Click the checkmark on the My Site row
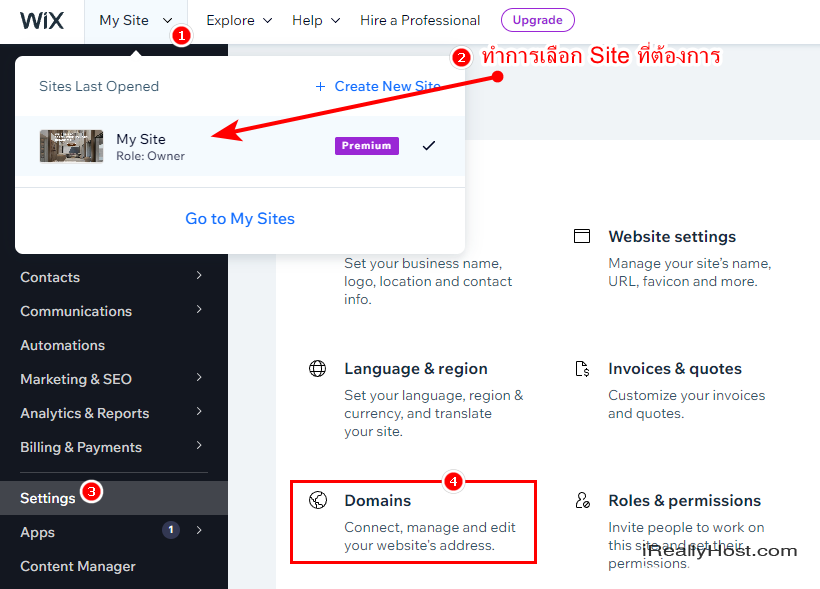Image resolution: width=820 pixels, height=589 pixels. pos(429,145)
